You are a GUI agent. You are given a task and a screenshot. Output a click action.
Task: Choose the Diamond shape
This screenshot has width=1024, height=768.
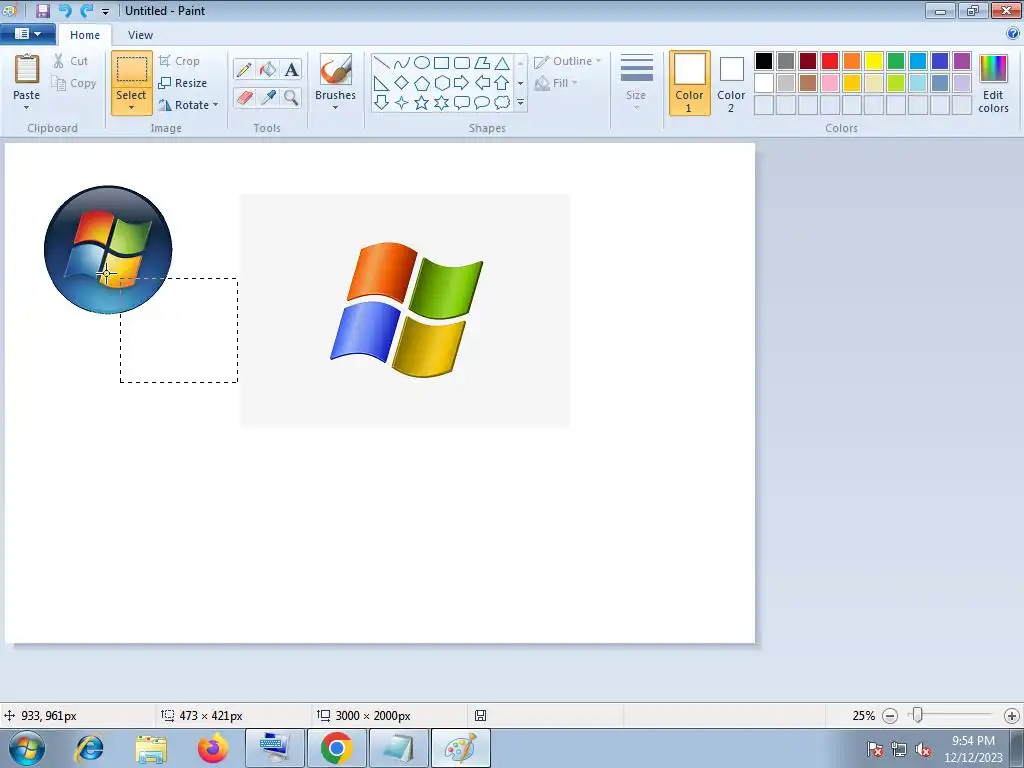point(402,83)
